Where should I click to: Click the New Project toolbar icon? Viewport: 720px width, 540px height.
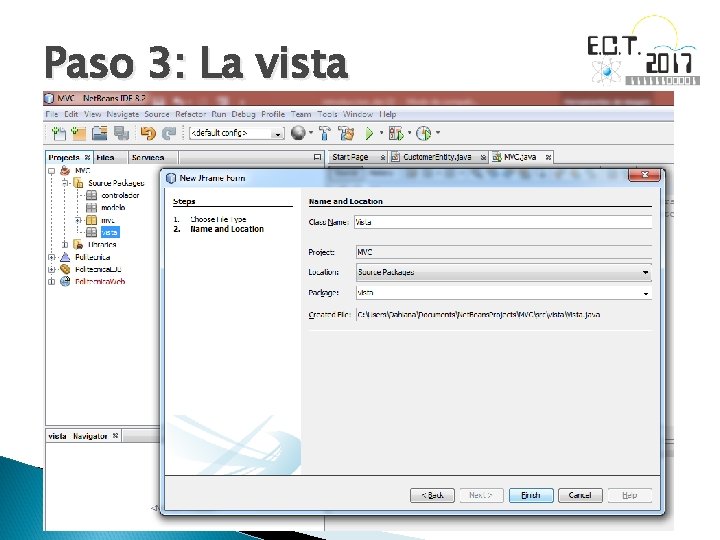tap(79, 133)
